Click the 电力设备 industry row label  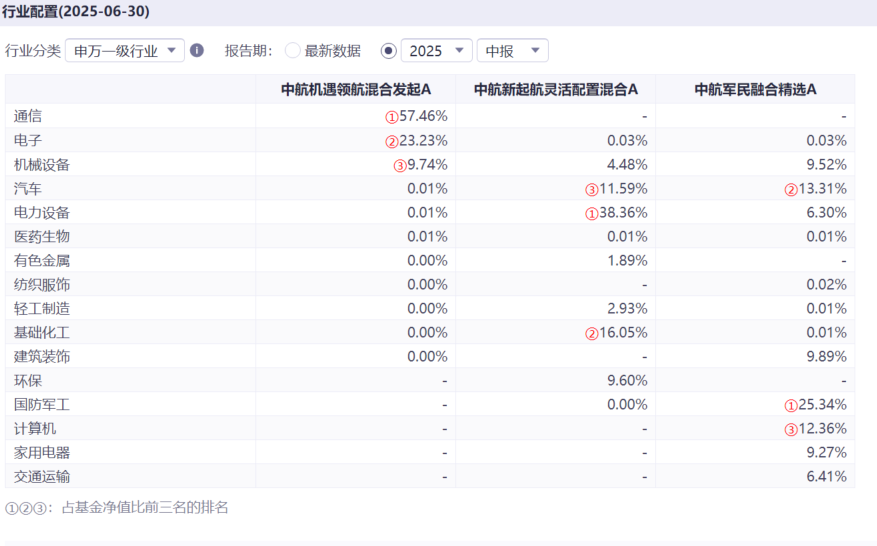pyautogui.click(x=42, y=213)
